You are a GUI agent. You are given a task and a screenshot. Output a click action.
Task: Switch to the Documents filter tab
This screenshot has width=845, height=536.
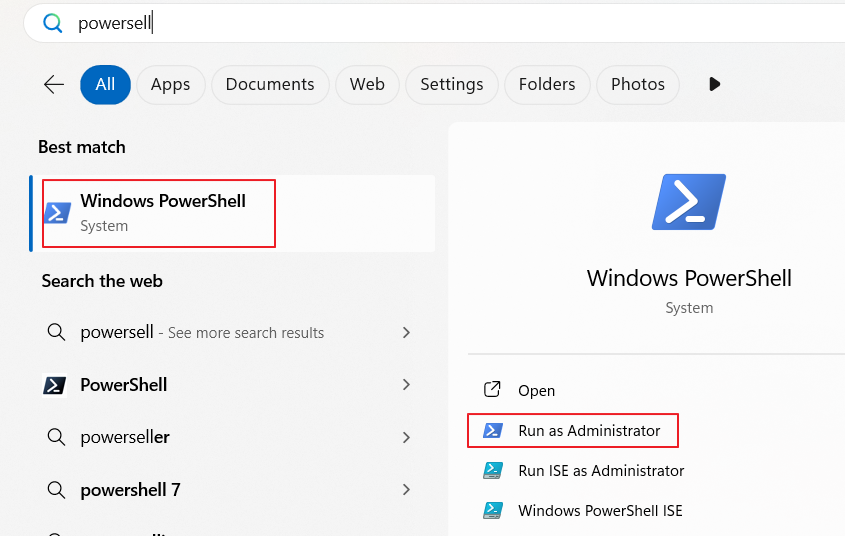tap(270, 85)
